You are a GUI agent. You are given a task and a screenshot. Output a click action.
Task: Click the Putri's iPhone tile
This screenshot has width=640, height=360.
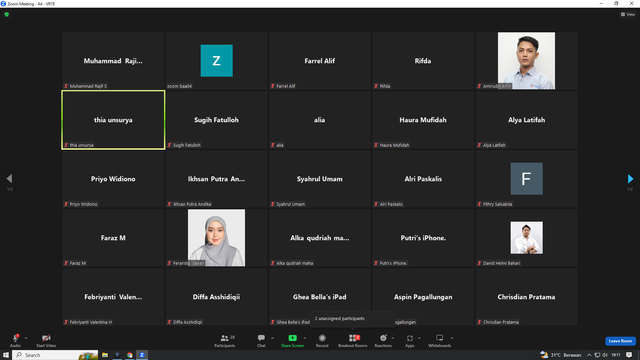423,238
